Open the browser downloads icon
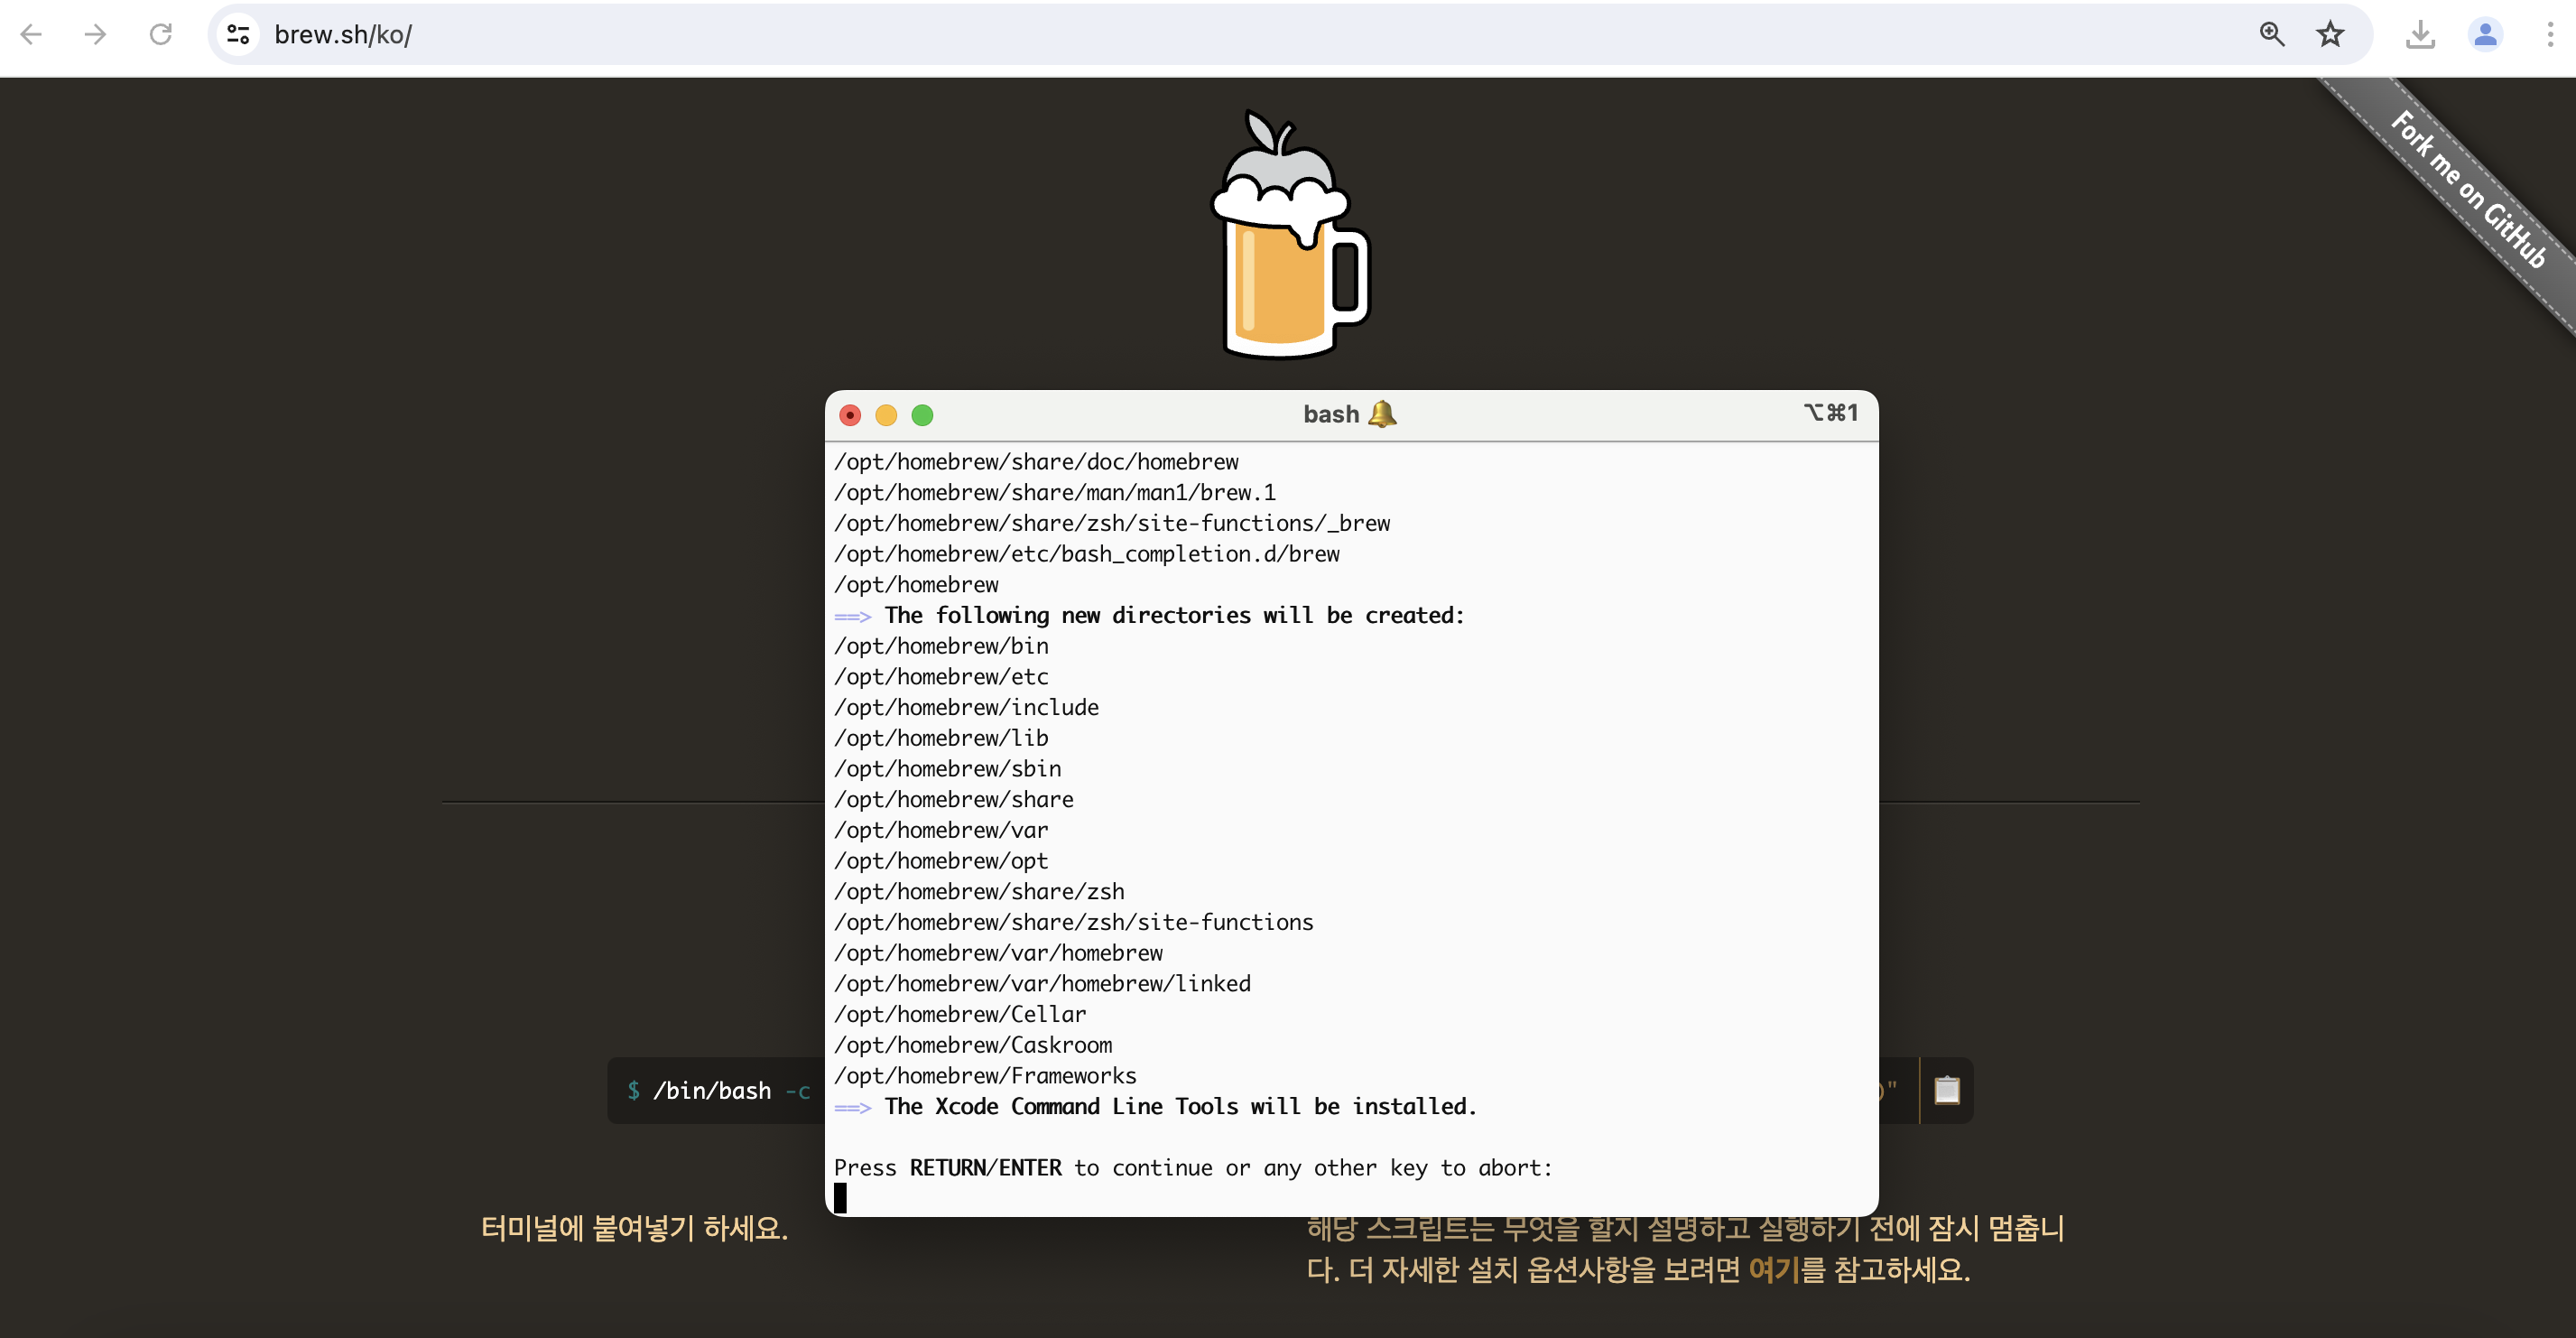The width and height of the screenshot is (2576, 1338). [x=2420, y=35]
